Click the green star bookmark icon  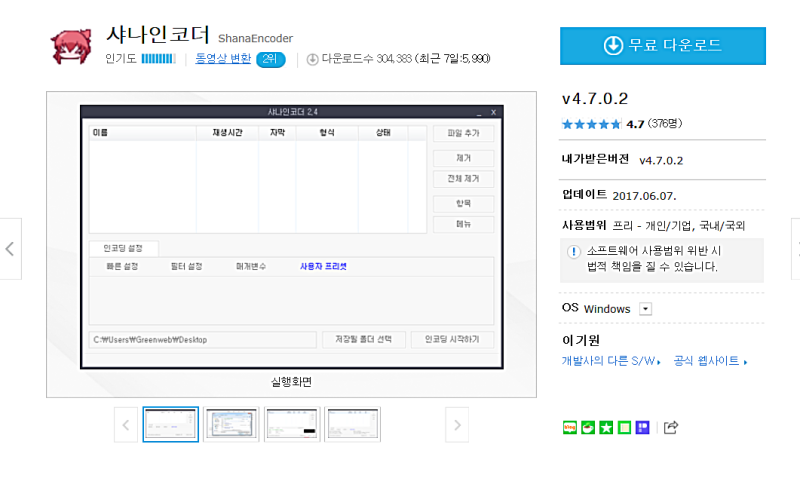pos(606,427)
